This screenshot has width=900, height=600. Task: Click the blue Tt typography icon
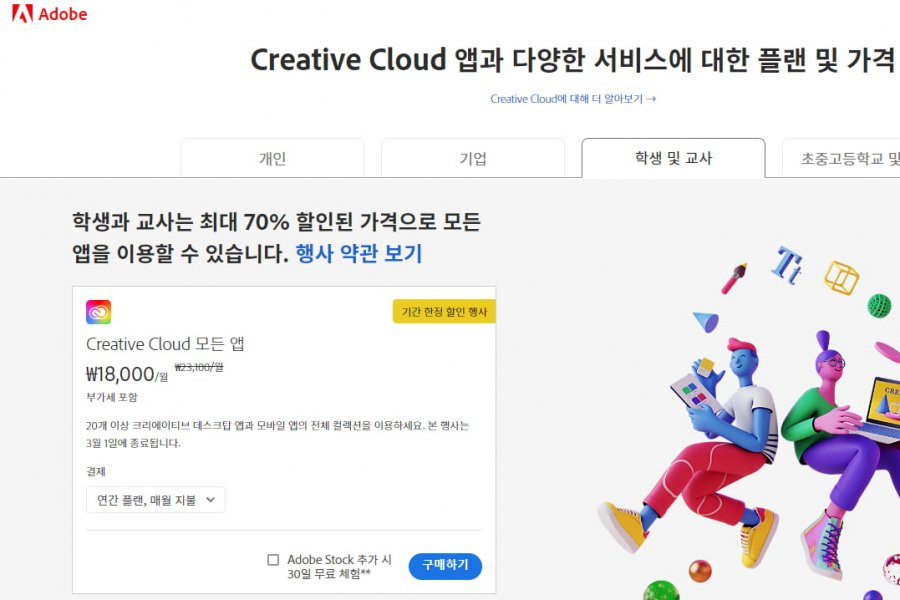point(786,265)
